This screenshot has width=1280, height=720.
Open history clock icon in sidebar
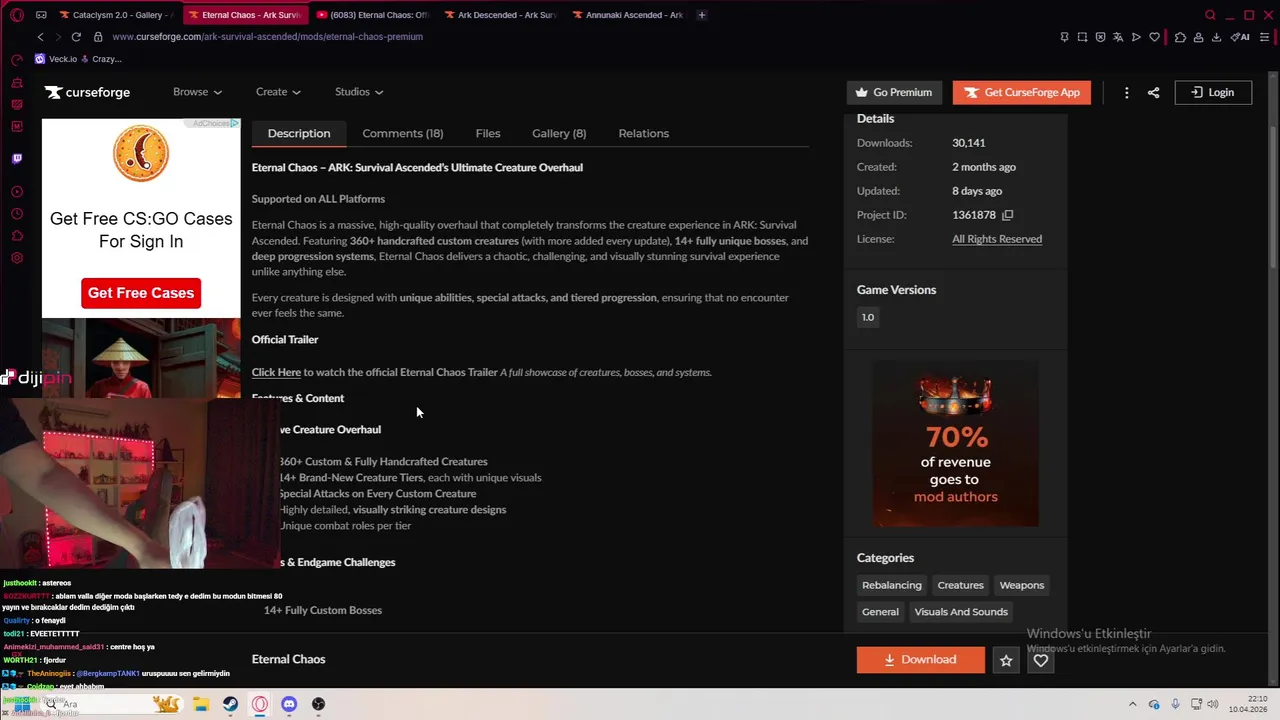(17, 214)
